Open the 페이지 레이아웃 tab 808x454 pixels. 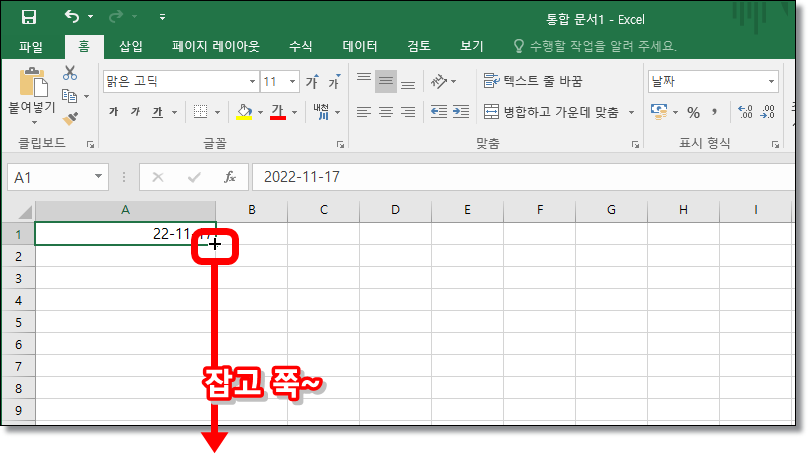coord(216,46)
